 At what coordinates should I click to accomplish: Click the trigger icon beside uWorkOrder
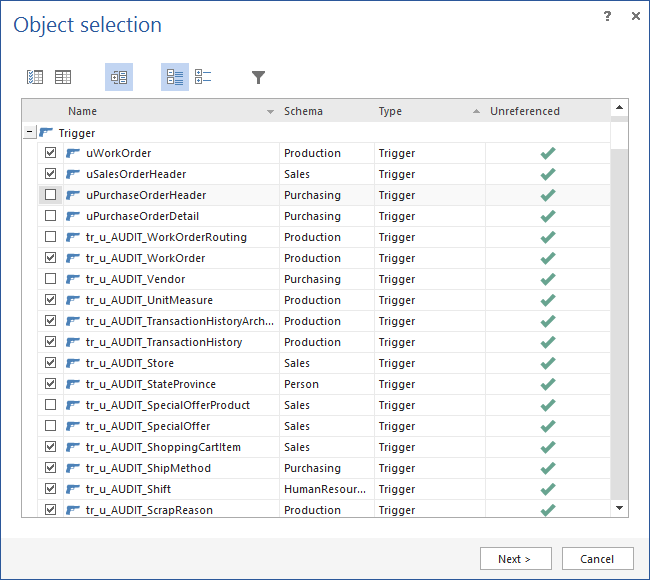(x=73, y=153)
